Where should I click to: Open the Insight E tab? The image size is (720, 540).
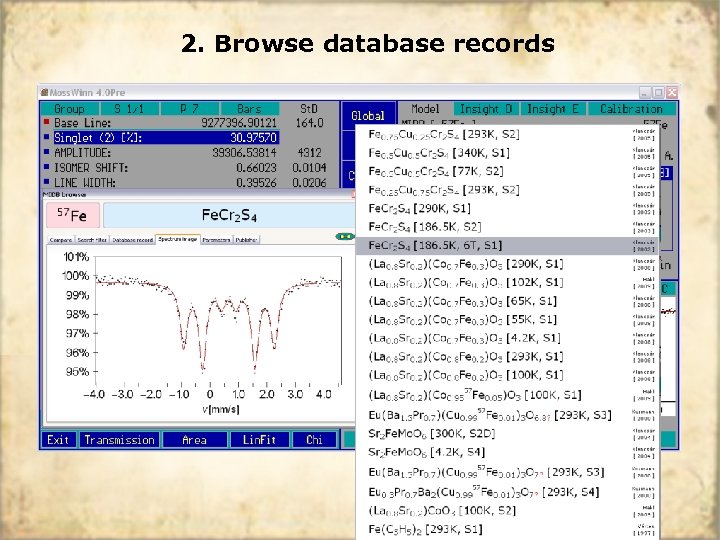[x=553, y=109]
